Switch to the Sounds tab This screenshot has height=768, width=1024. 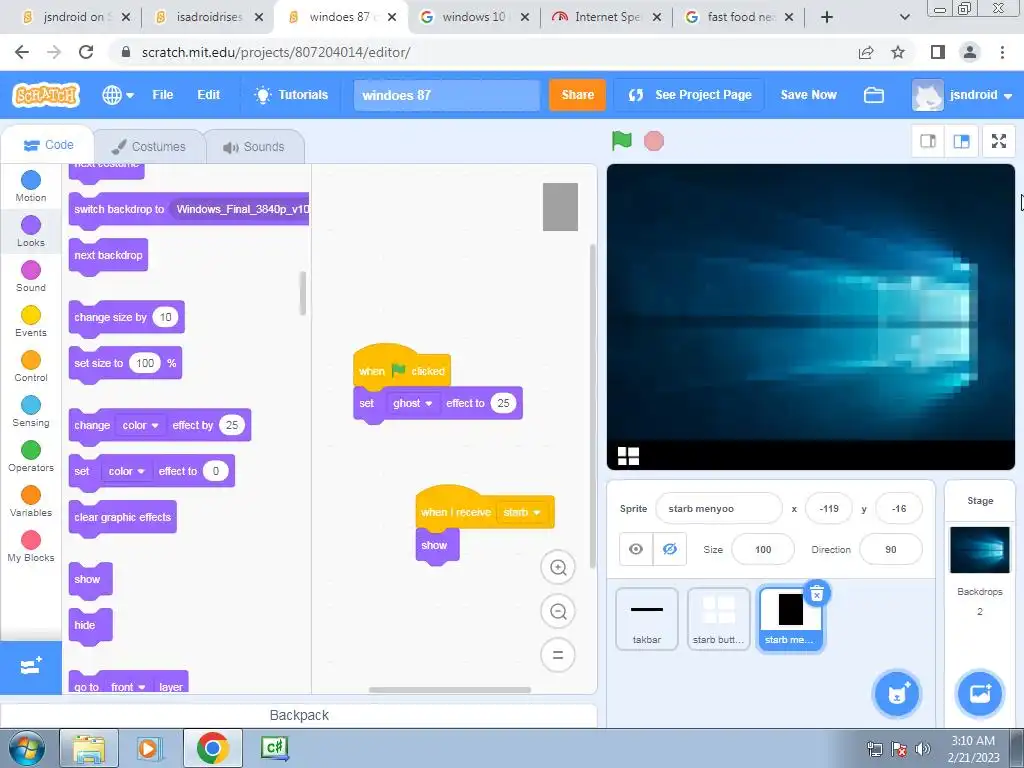[254, 146]
